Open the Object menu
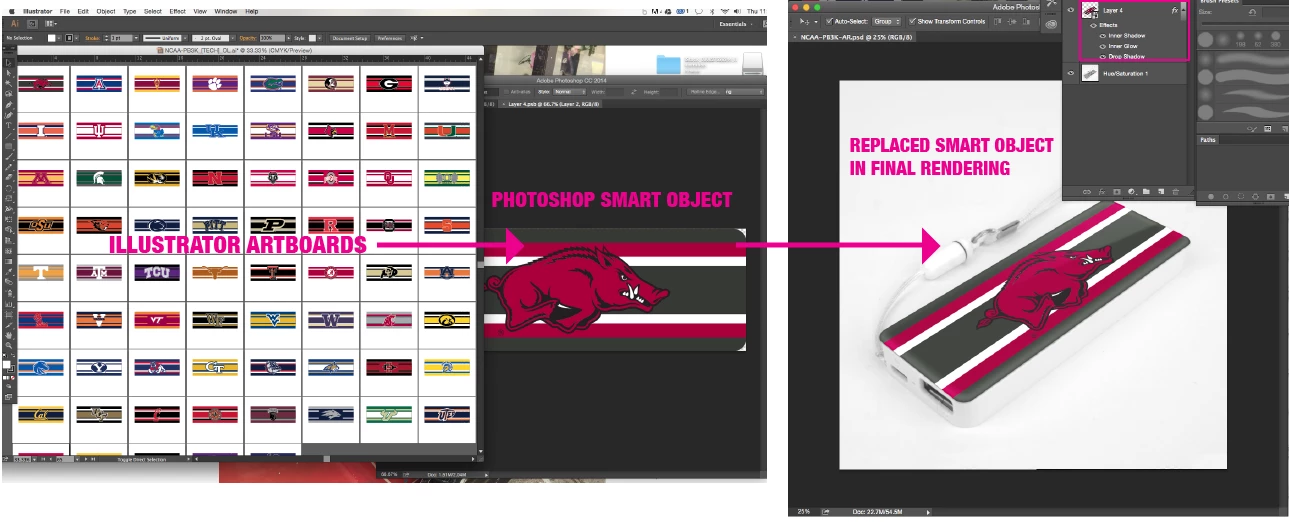The image size is (1289, 523). tap(105, 11)
